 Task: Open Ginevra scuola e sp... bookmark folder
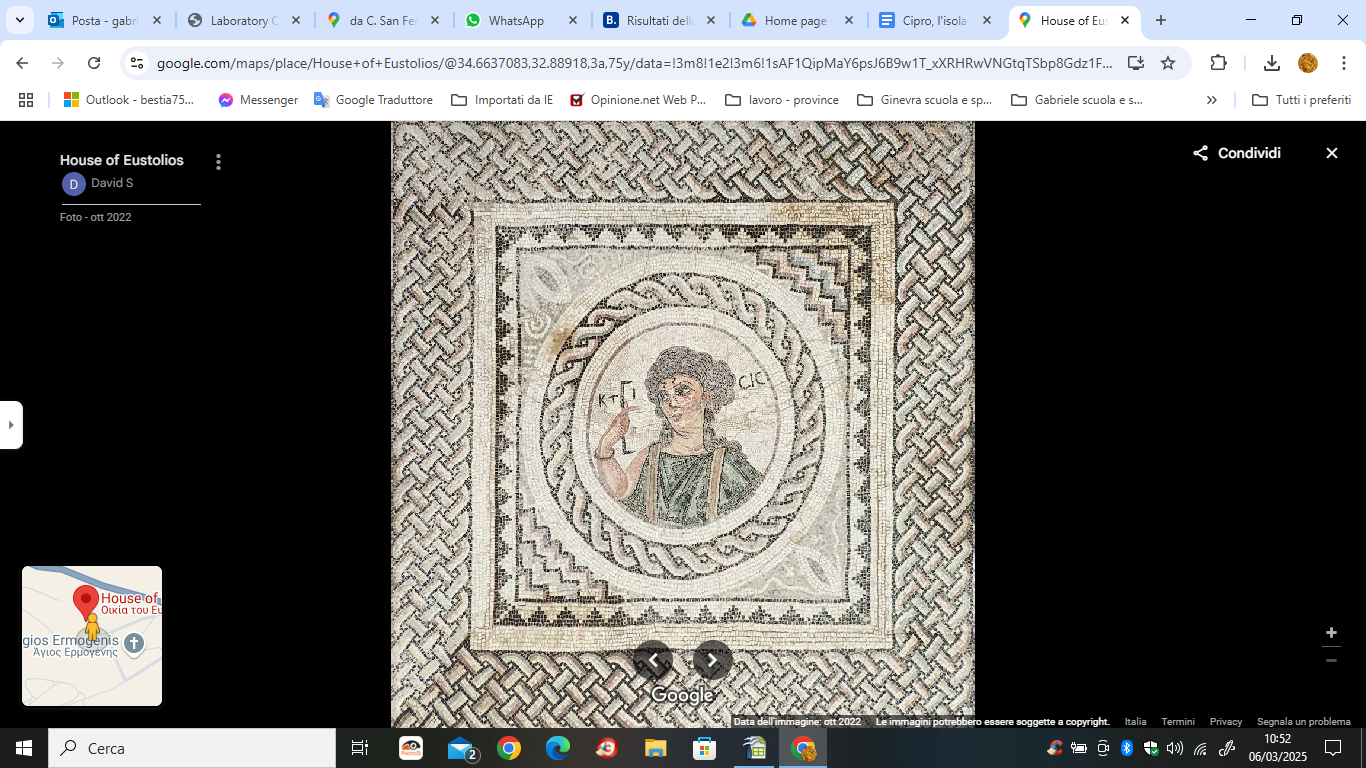[x=924, y=100]
